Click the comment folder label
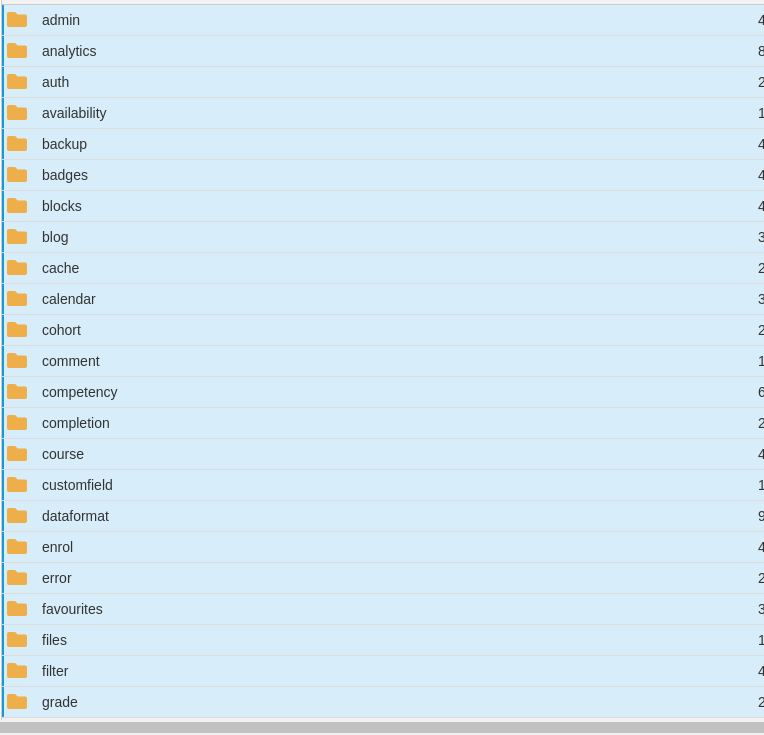Screen dimensions: 764x735 [71, 361]
